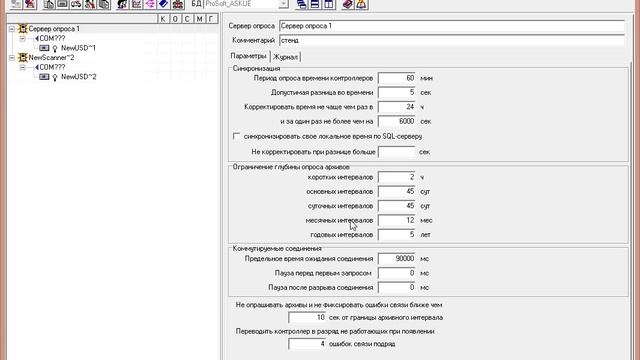This screenshot has width=640, height=360.
Task: Click the Синхронизация group label
Action: pos(256,69)
